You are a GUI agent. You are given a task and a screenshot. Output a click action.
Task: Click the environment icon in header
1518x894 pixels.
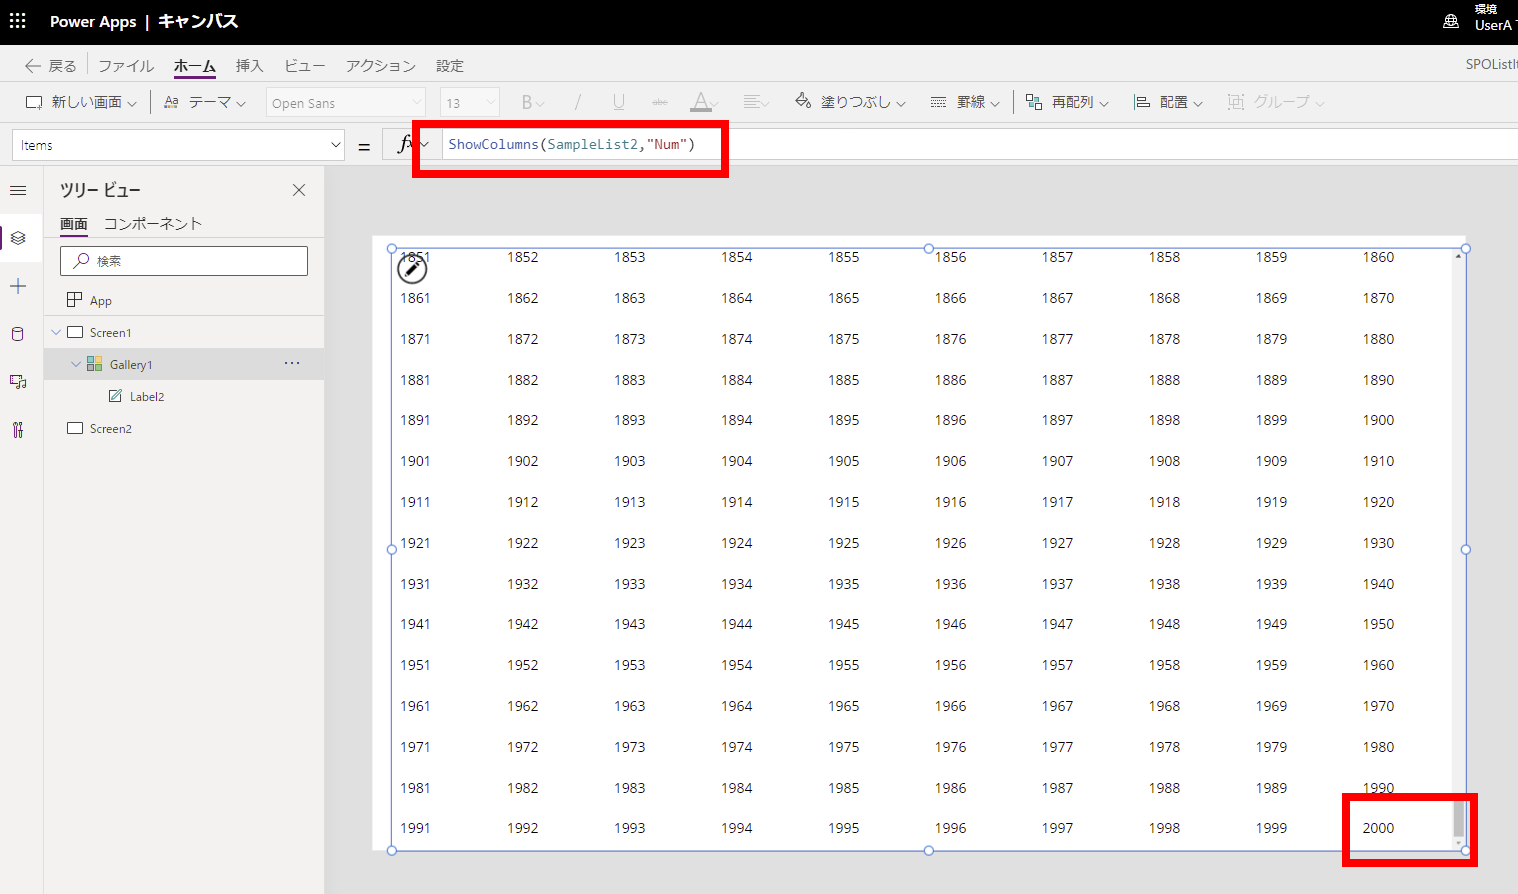tap(1451, 21)
